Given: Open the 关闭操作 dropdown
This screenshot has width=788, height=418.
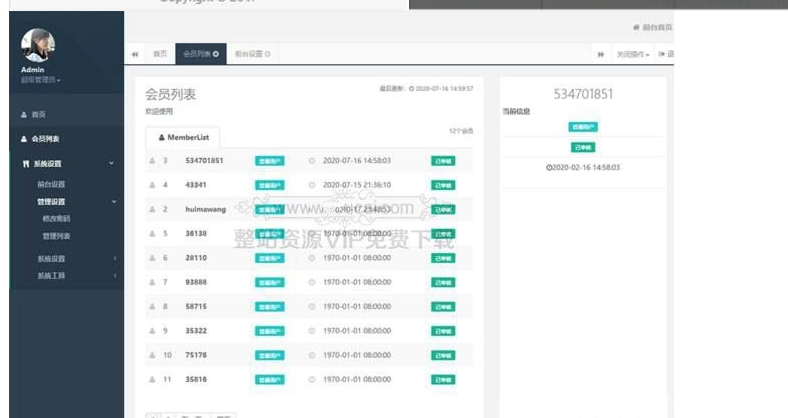Looking at the screenshot, I should pos(633,54).
